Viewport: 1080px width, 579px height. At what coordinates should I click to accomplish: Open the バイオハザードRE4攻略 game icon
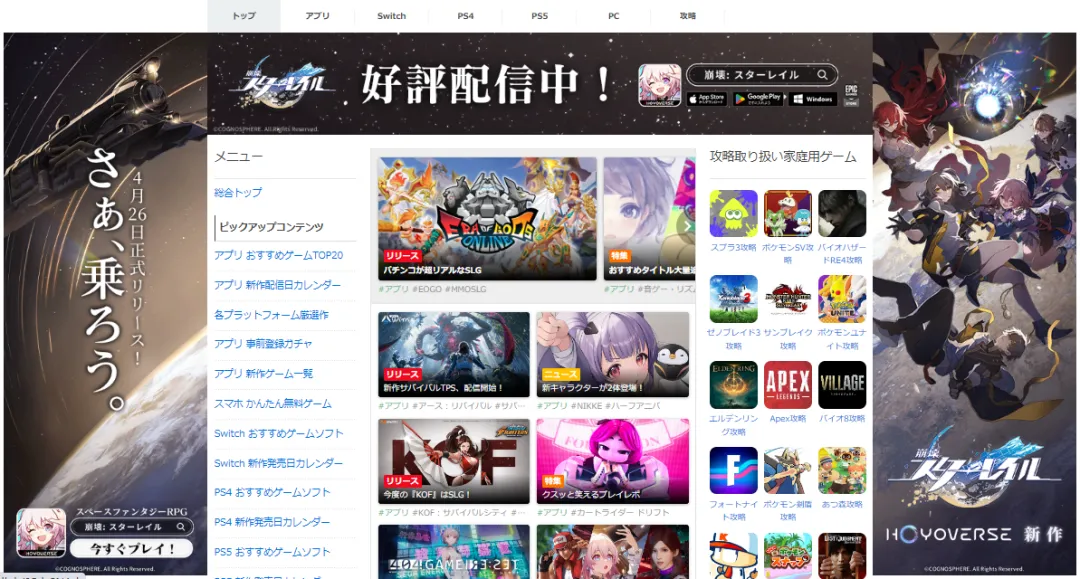(842, 213)
